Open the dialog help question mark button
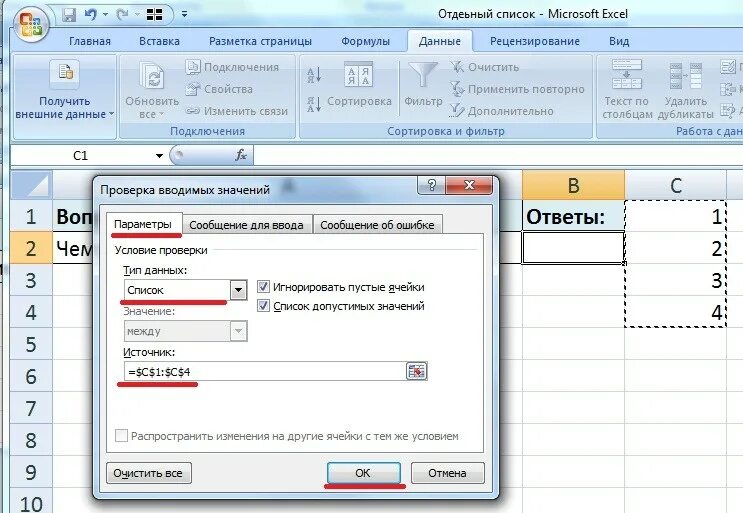 pos(431,185)
